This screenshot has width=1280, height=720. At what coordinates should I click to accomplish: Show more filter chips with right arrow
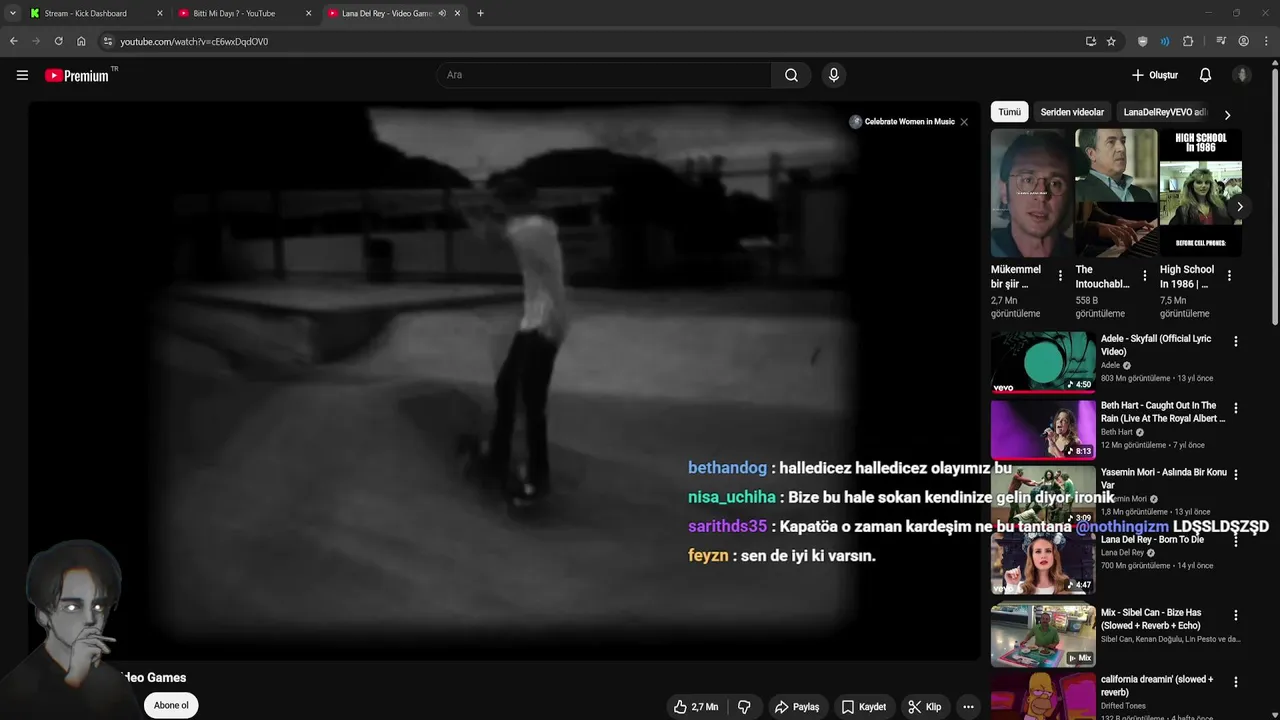1227,114
